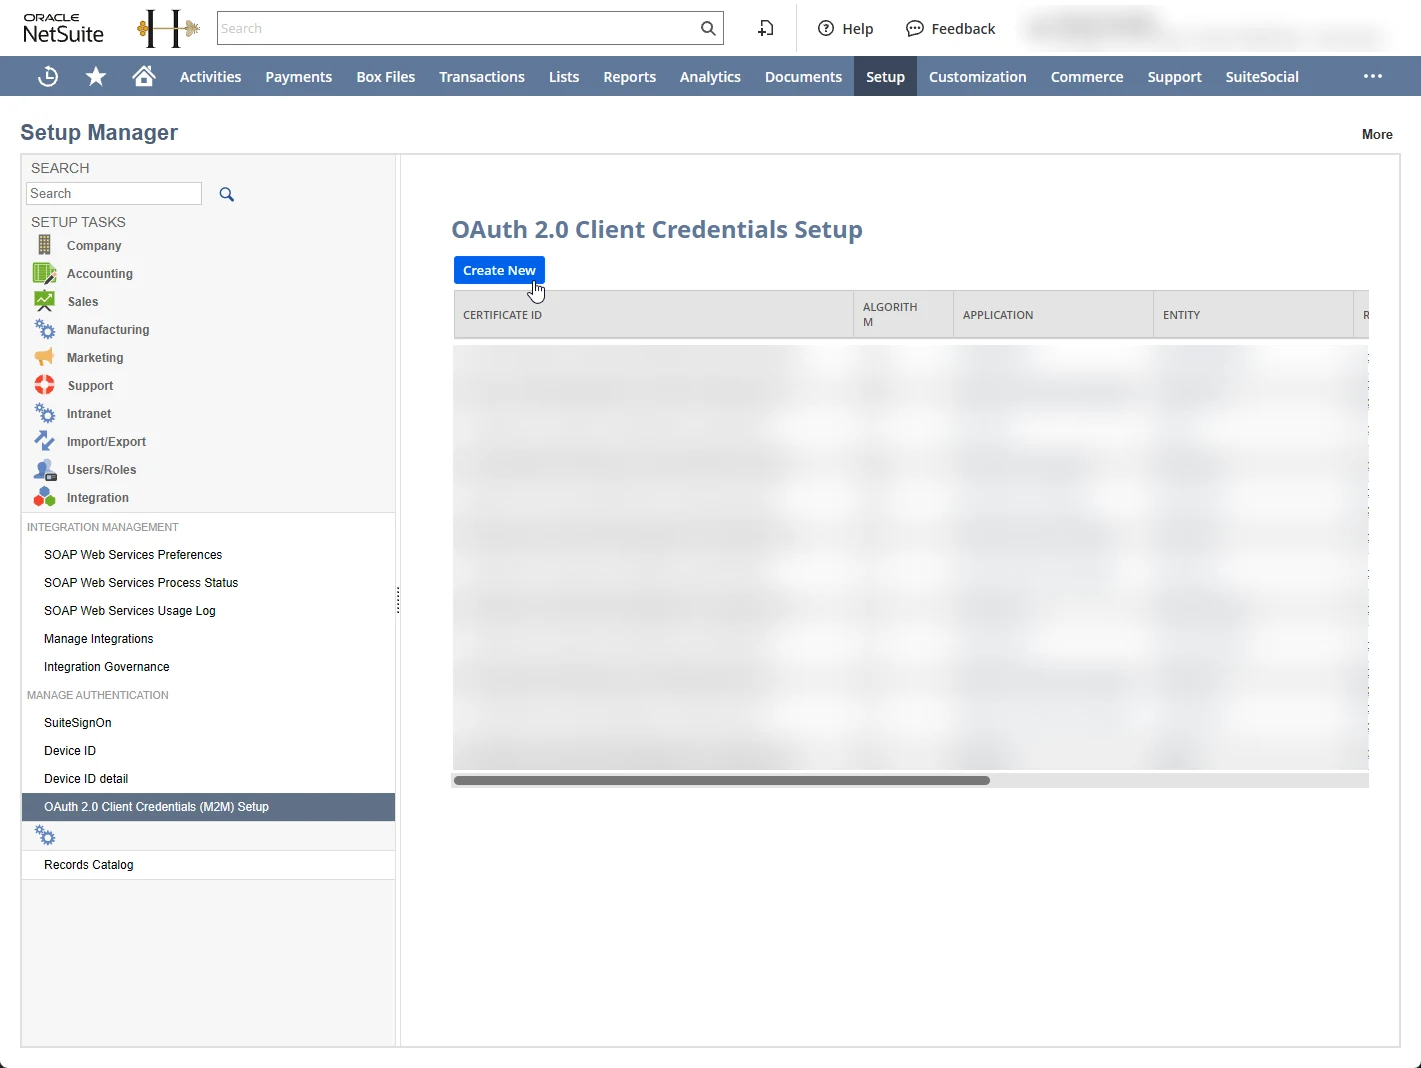Image resolution: width=1421 pixels, height=1068 pixels.
Task: Click the Manufacturing gears icon
Action: (x=45, y=329)
